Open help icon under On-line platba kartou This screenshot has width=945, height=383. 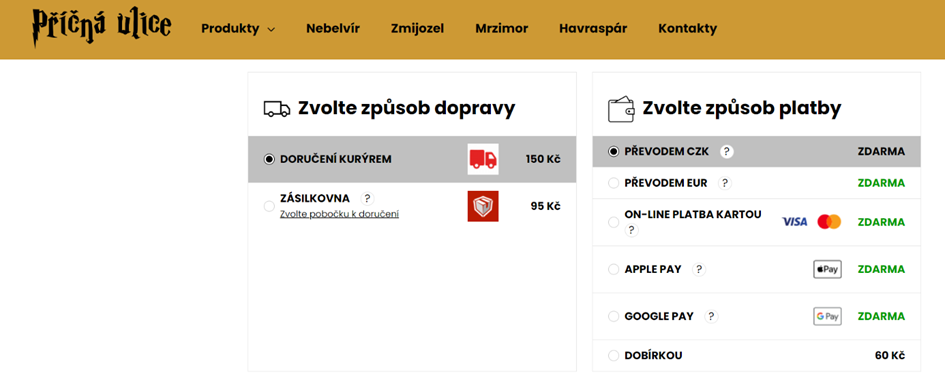click(x=631, y=230)
